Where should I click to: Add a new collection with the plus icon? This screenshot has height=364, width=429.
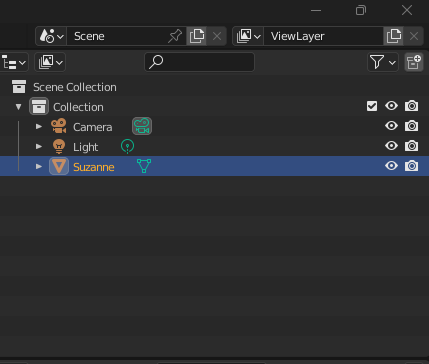414,62
